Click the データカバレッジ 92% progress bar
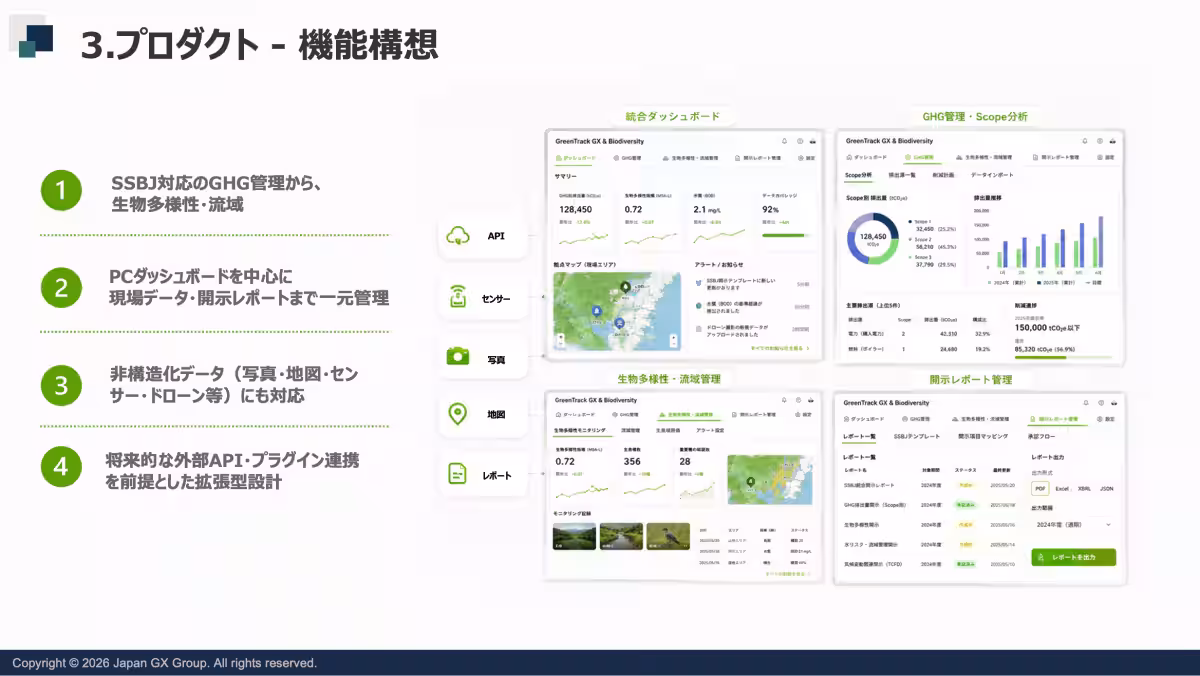Screen dimensions: 1200x676 787,236
